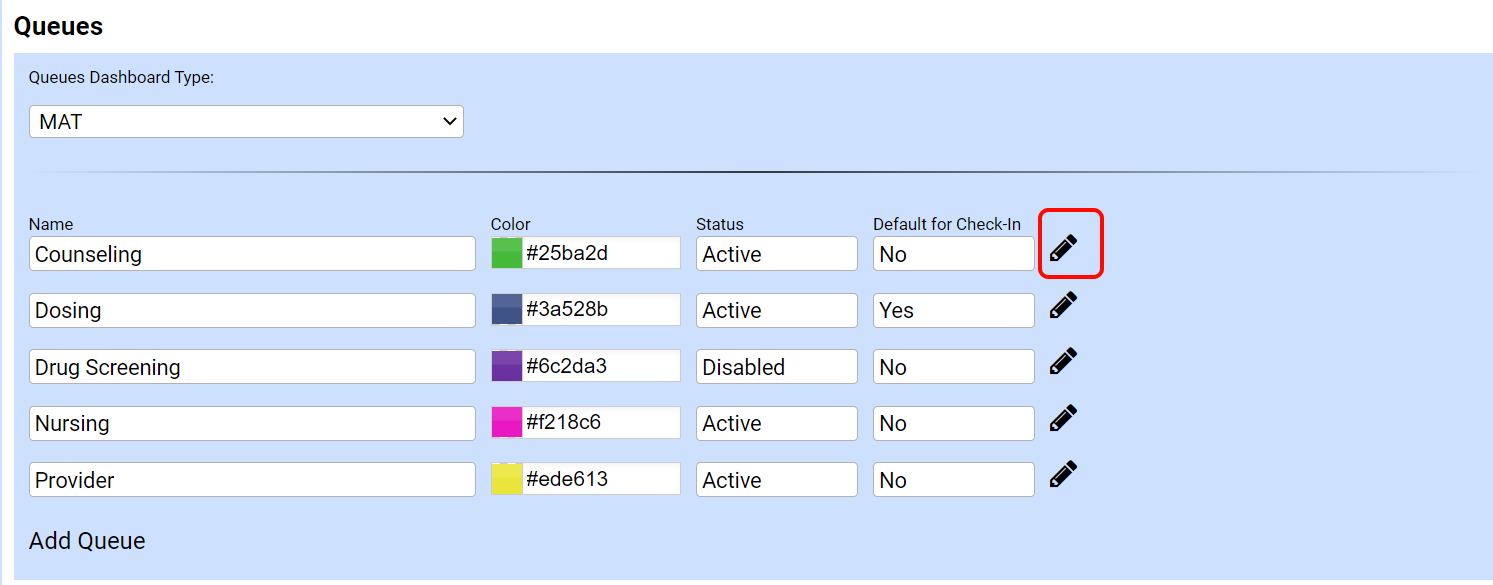Screen dimensions: 1493x585
Task: Click the Yes check-in field for Dosing
Action: point(952,310)
